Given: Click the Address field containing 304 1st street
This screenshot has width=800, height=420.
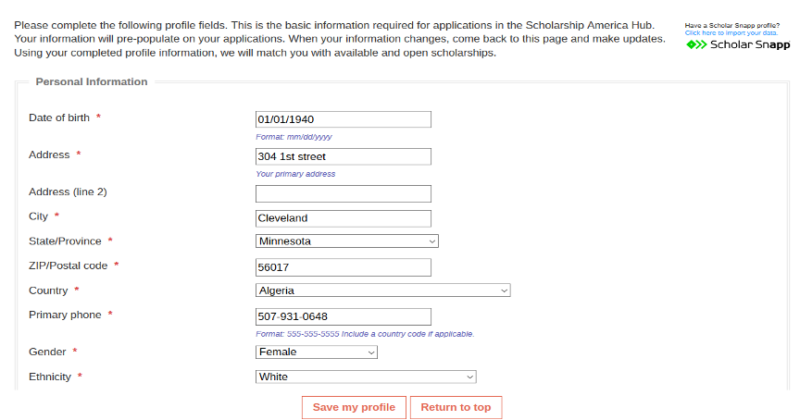Looking at the screenshot, I should [x=343, y=157].
